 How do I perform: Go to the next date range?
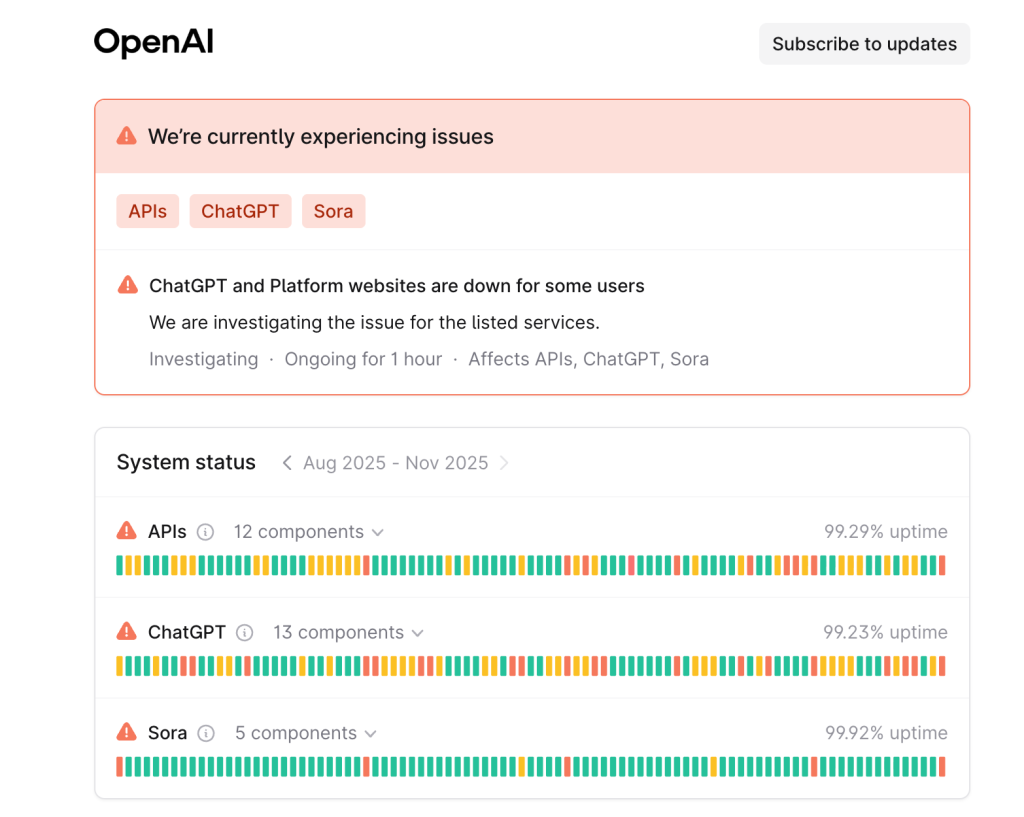pos(504,463)
